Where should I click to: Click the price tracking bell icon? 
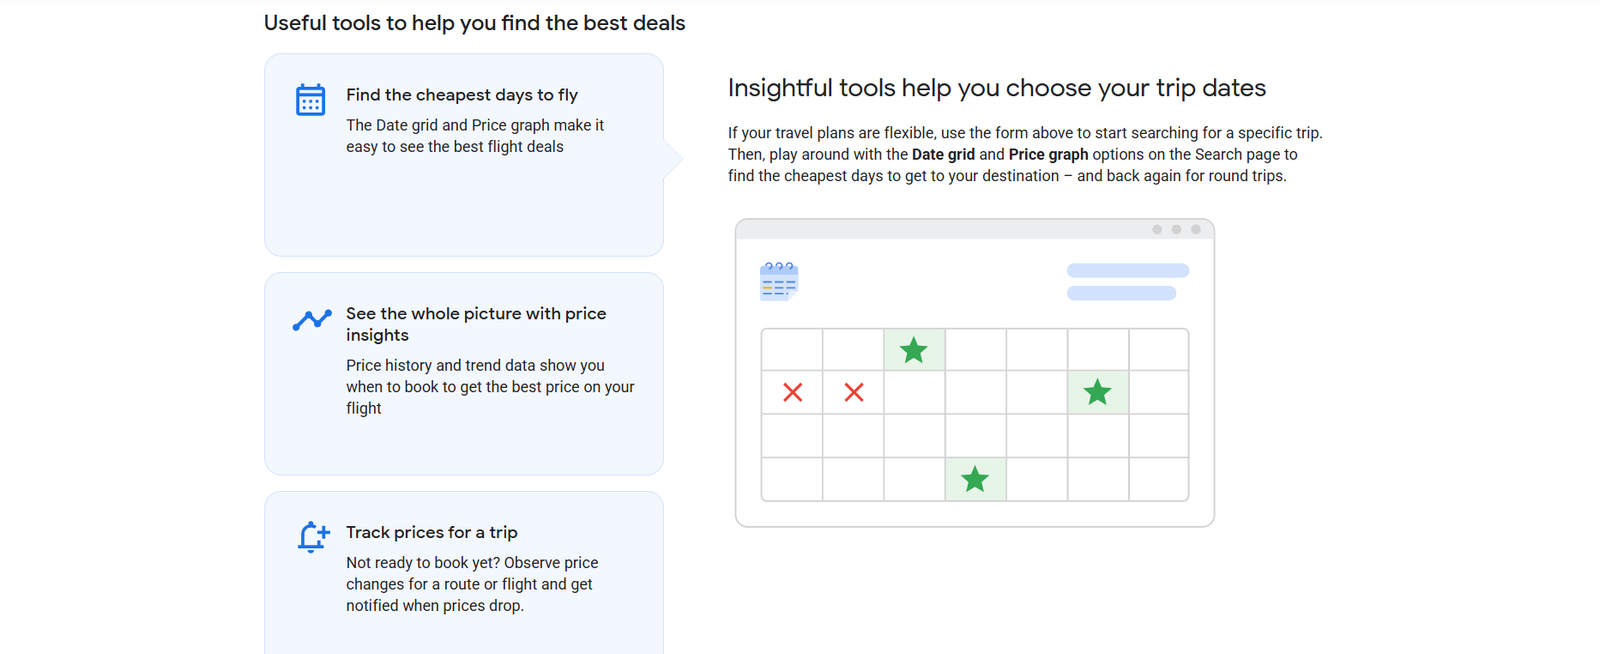312,537
